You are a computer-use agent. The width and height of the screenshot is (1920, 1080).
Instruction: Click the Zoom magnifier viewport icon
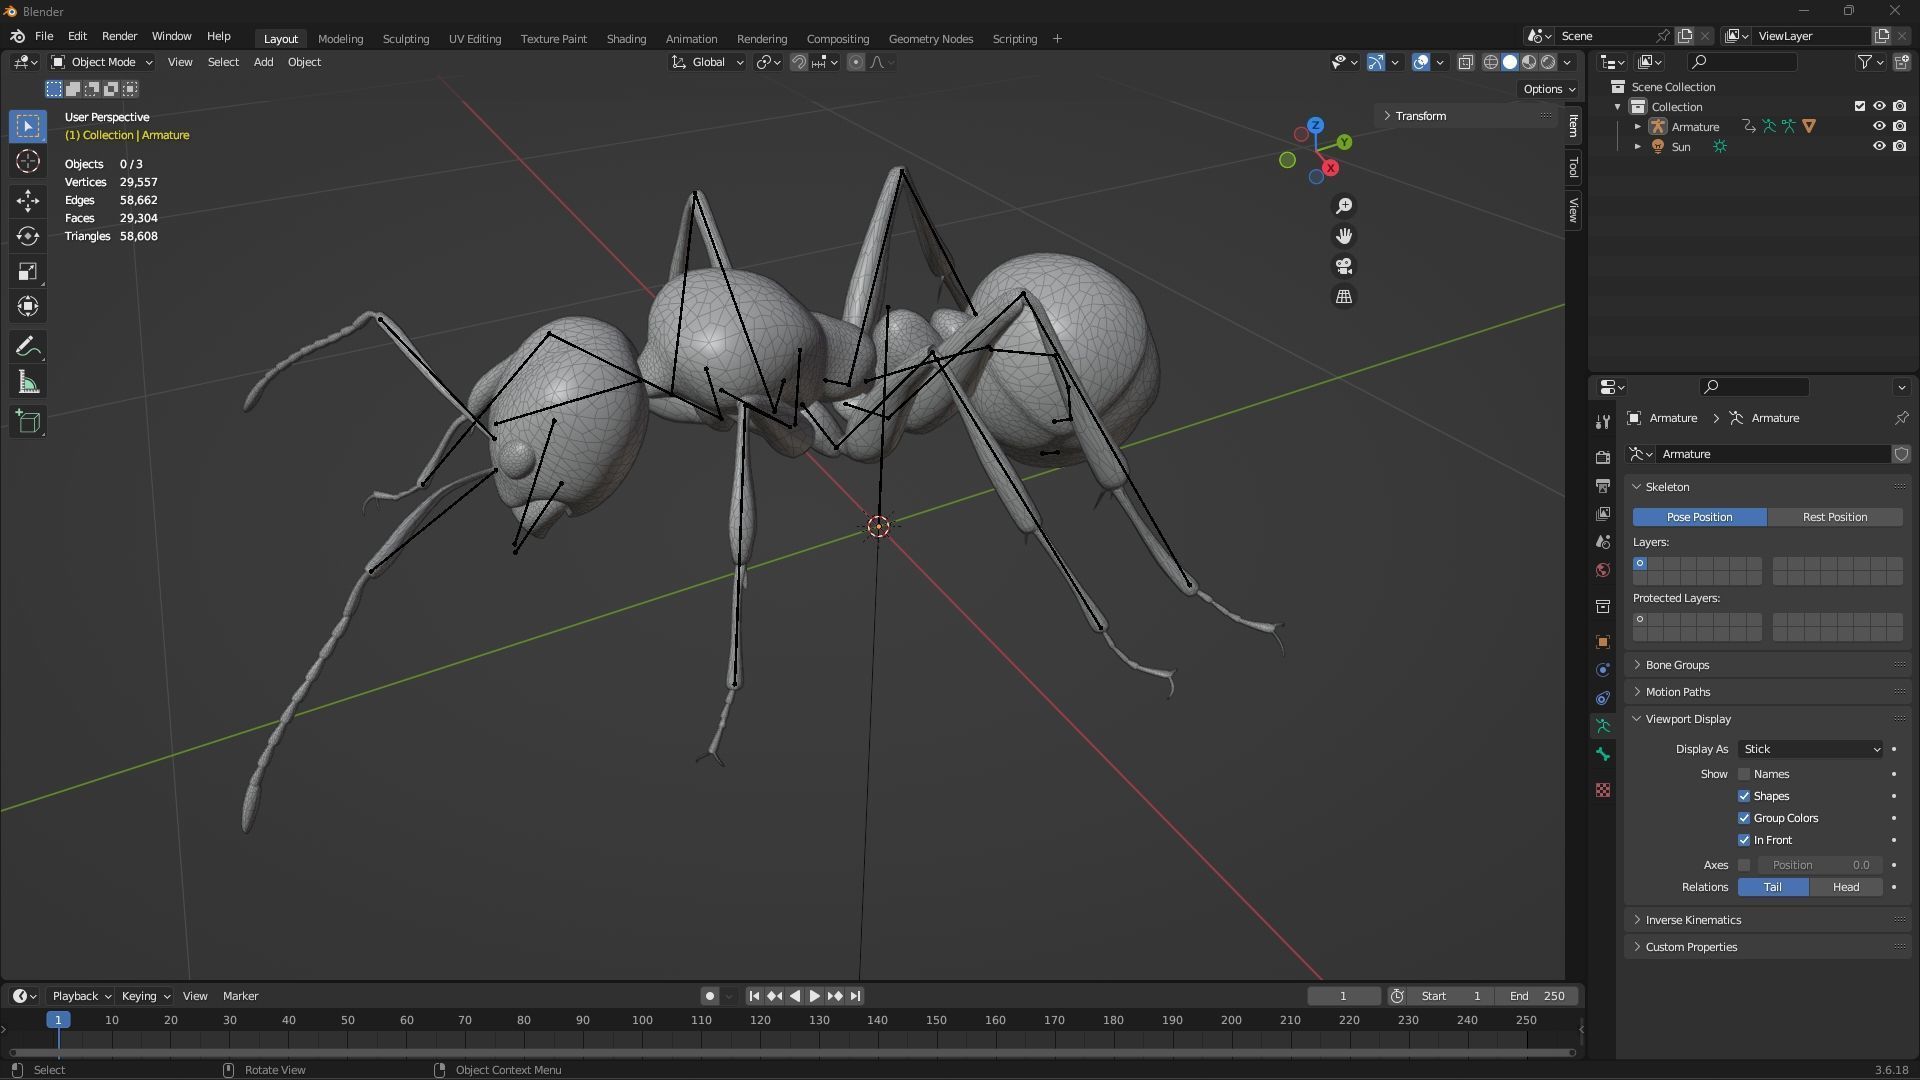(x=1344, y=206)
